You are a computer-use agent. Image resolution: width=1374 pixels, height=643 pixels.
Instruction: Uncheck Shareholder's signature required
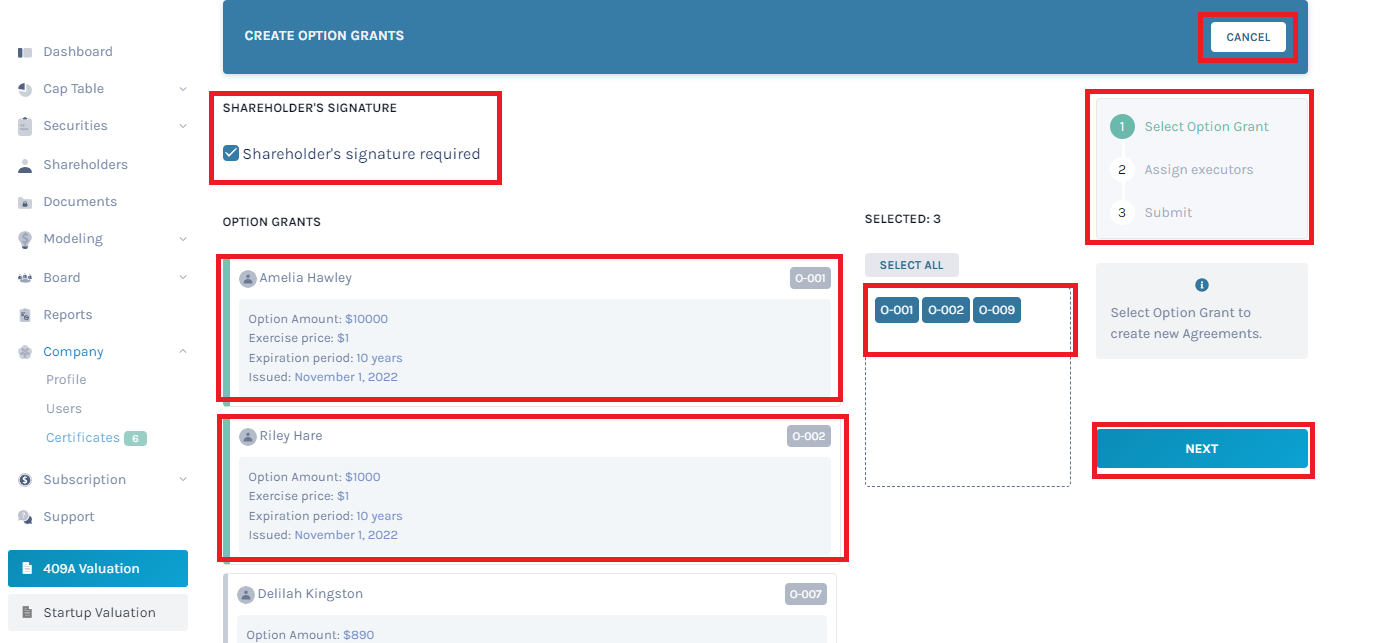coord(231,153)
